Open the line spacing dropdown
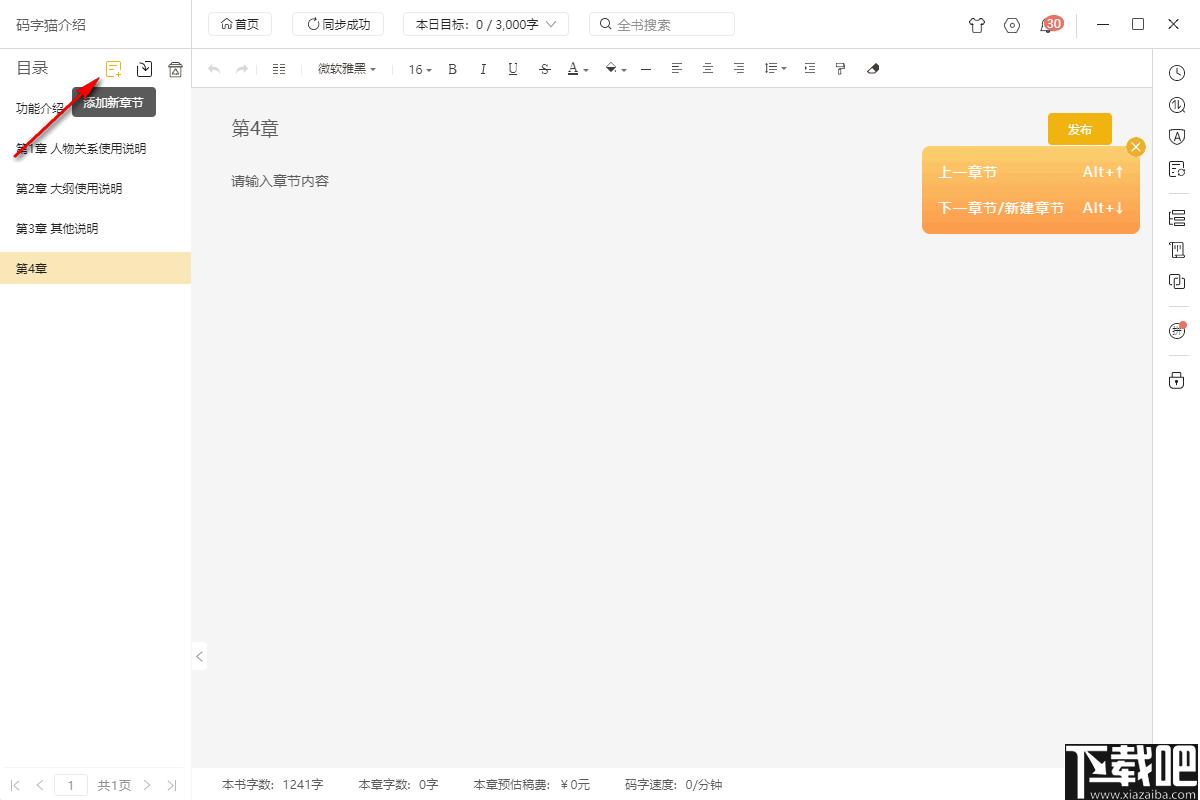The height and width of the screenshot is (800, 1200). (x=775, y=69)
